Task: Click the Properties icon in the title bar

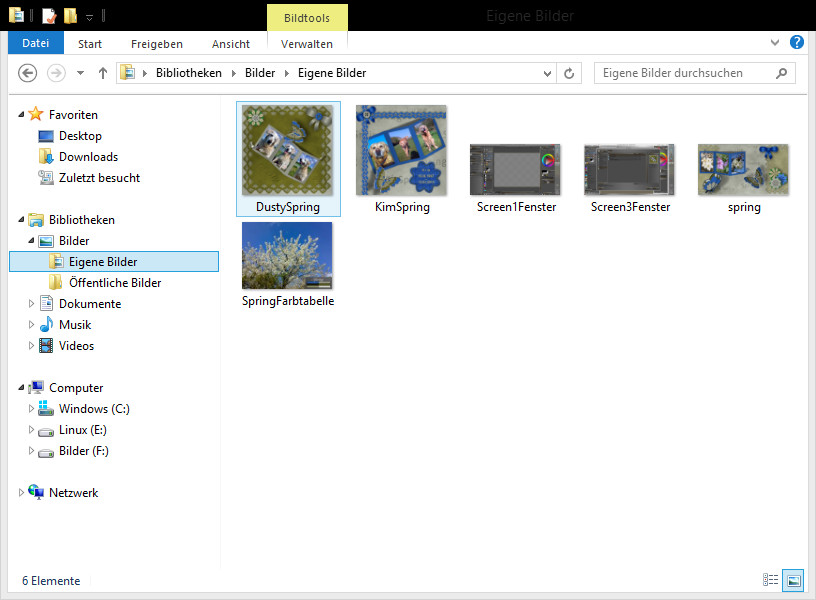Action: click(48, 16)
